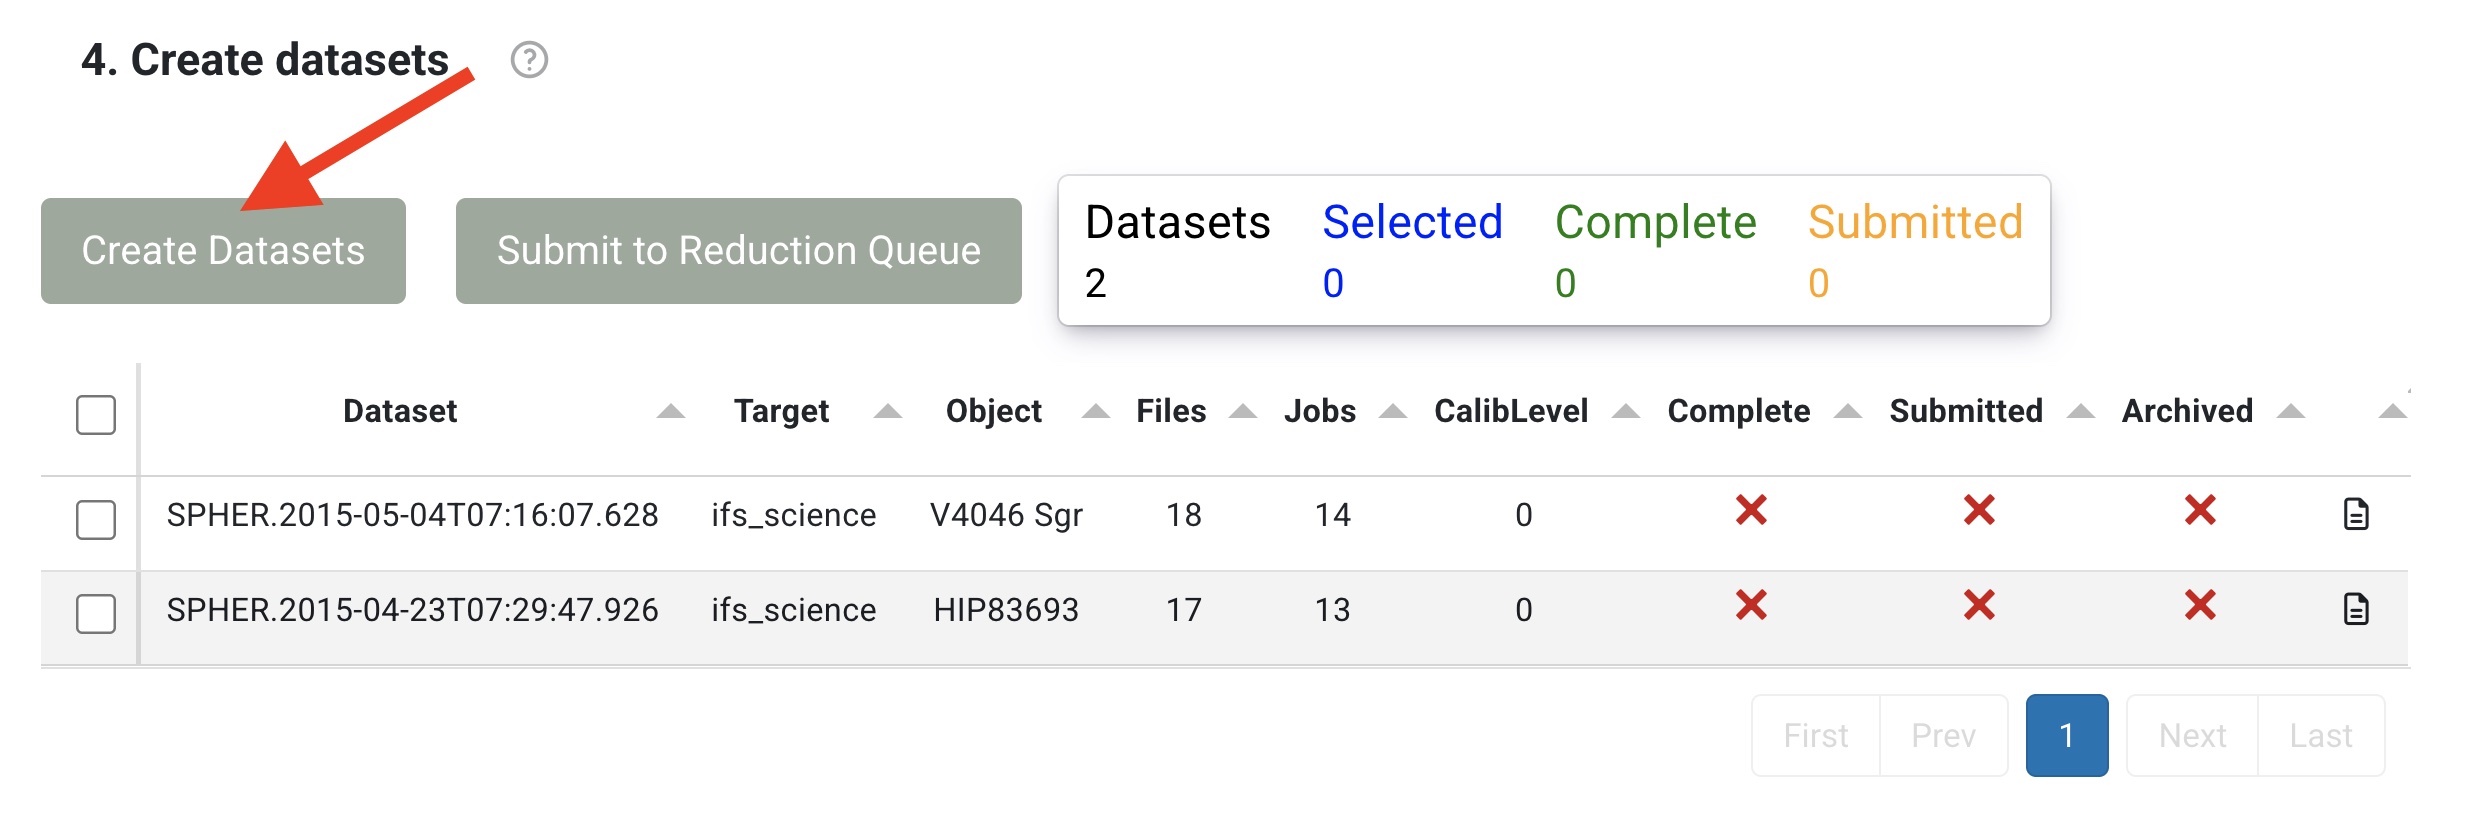Image resolution: width=2466 pixels, height=824 pixels.
Task: Click Jobs value 14
Action: click(x=1332, y=514)
